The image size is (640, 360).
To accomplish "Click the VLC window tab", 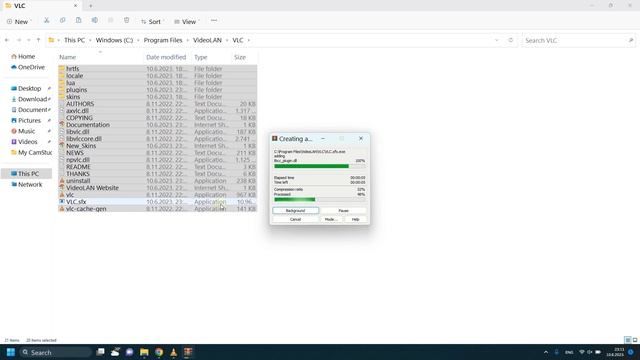I will click(41, 6).
